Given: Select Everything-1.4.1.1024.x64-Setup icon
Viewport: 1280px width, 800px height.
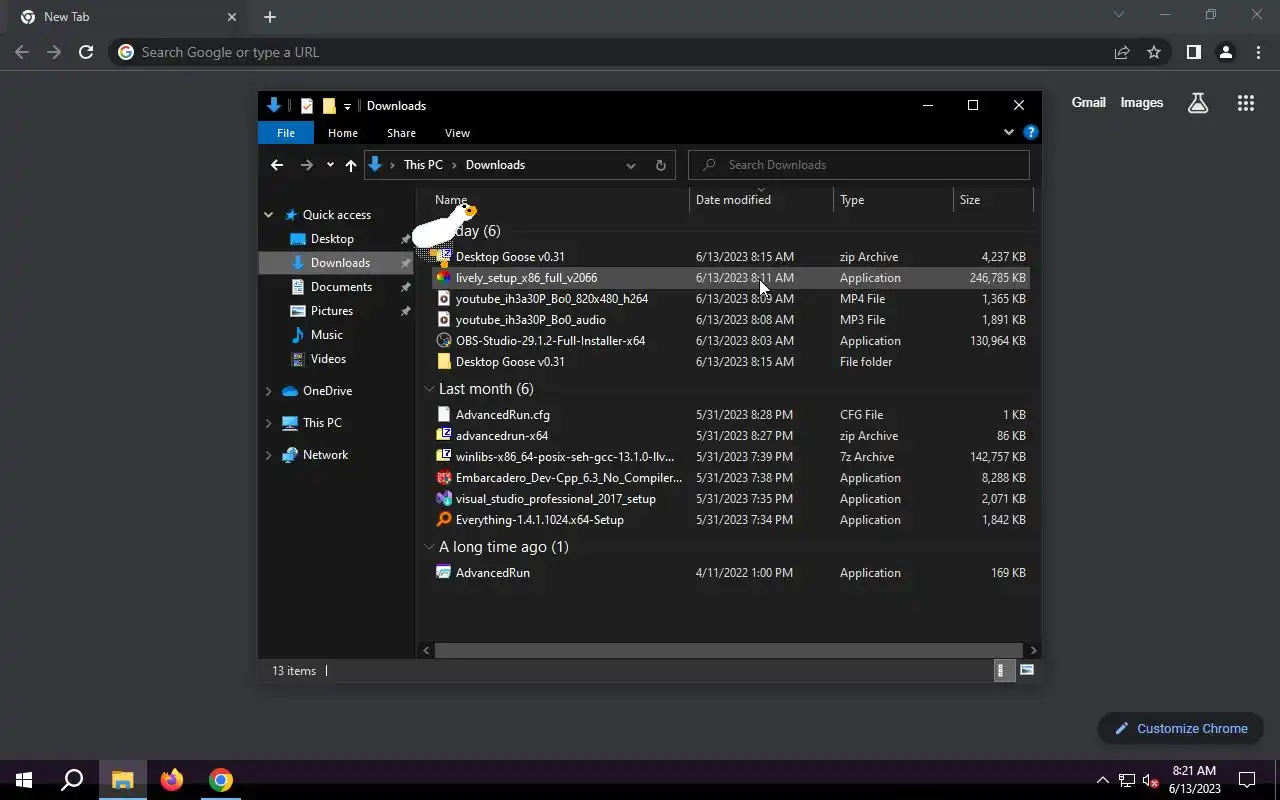Looking at the screenshot, I should coord(444,520).
